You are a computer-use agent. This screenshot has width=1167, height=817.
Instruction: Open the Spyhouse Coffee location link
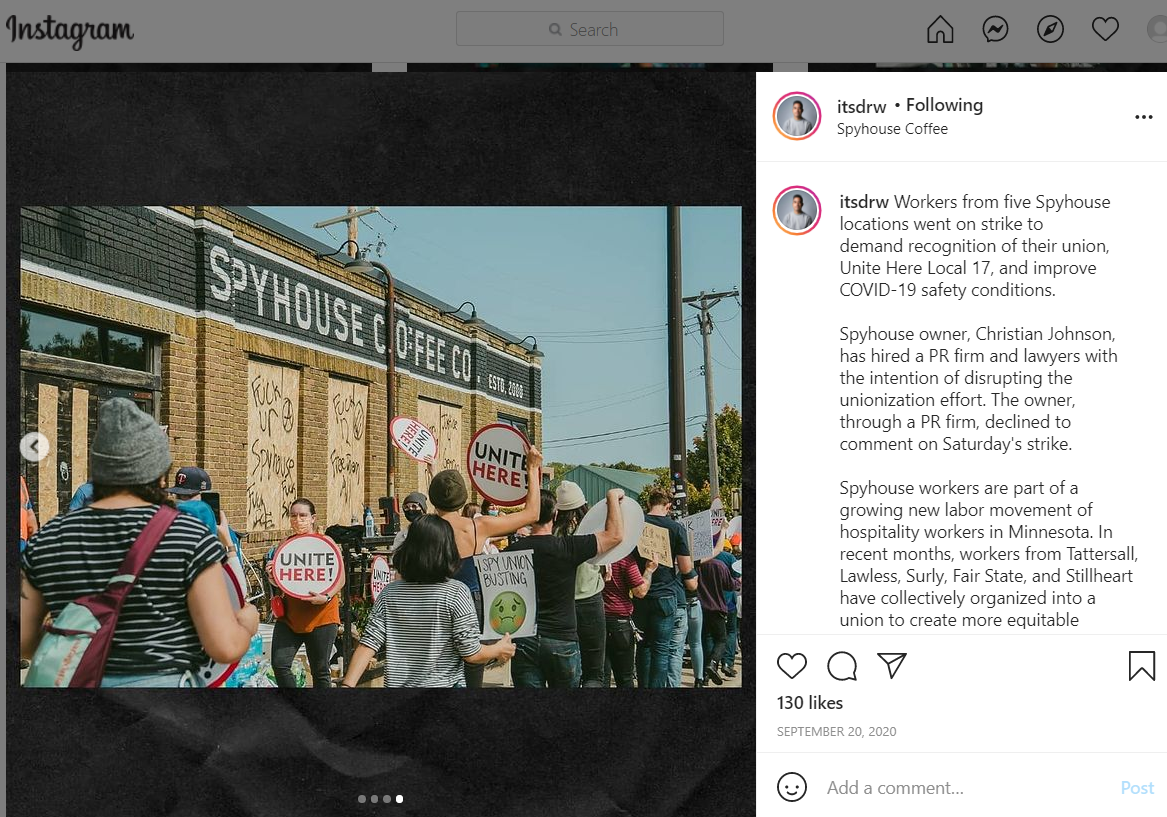tap(892, 129)
